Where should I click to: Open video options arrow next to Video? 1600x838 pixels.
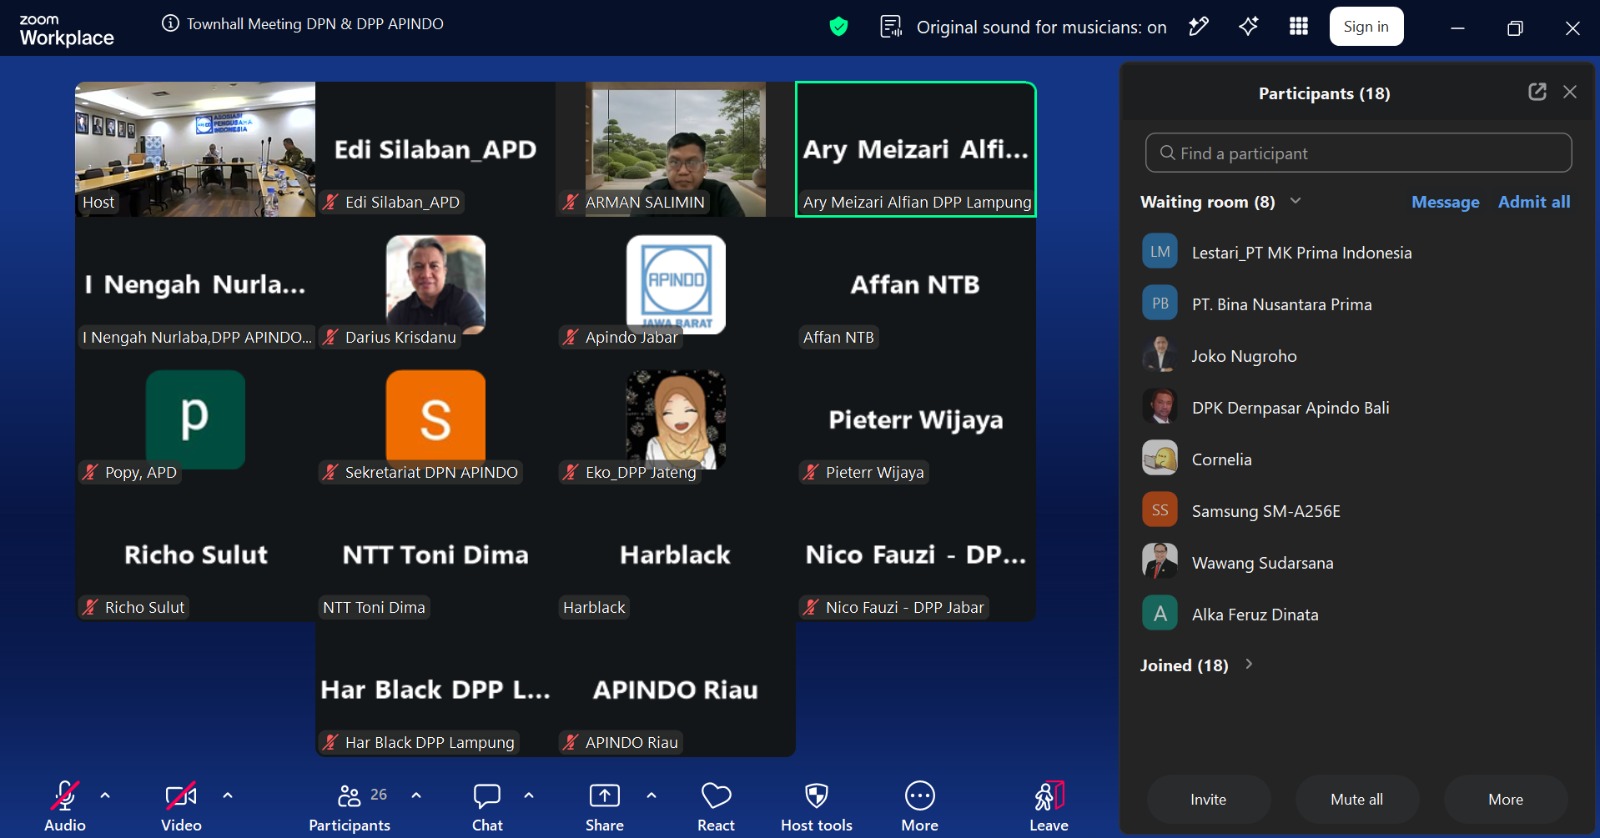click(228, 796)
